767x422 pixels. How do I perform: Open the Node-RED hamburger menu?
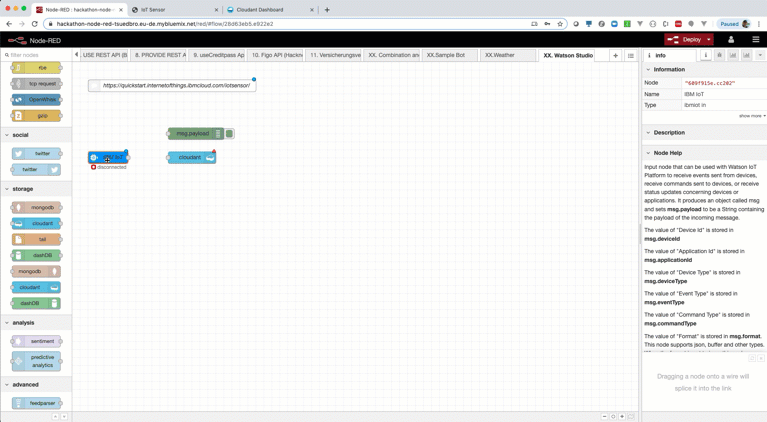pyautogui.click(x=755, y=40)
